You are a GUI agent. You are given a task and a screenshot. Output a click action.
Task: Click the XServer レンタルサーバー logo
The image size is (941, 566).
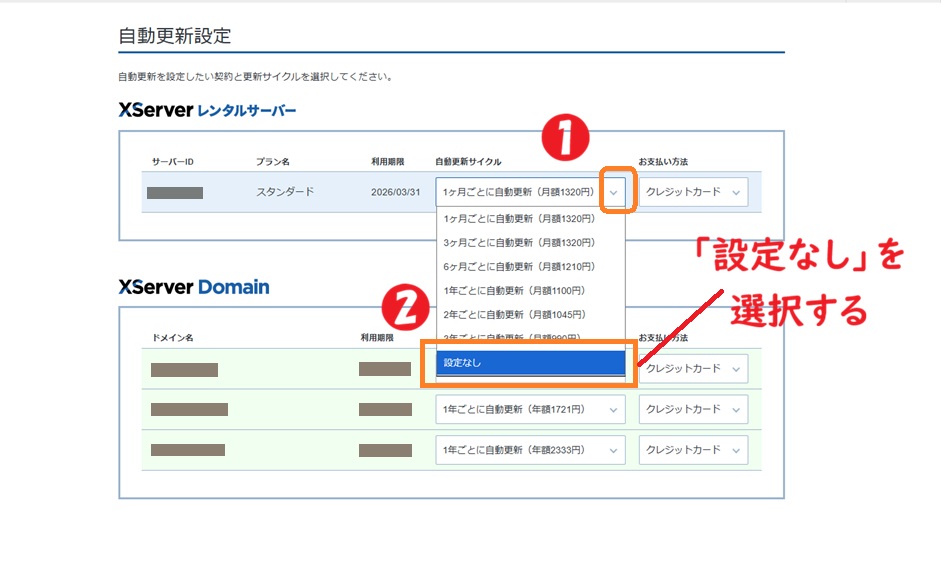point(207,110)
